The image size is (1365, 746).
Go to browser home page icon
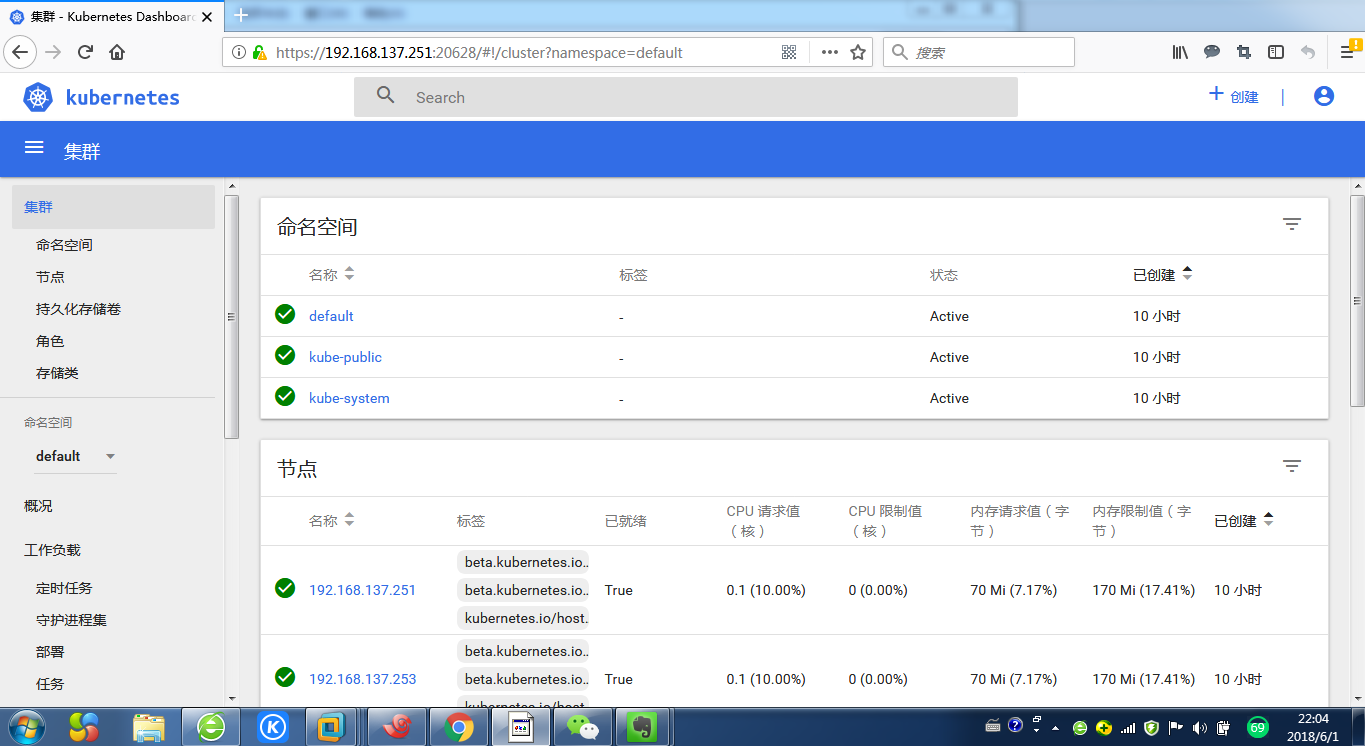(x=117, y=52)
